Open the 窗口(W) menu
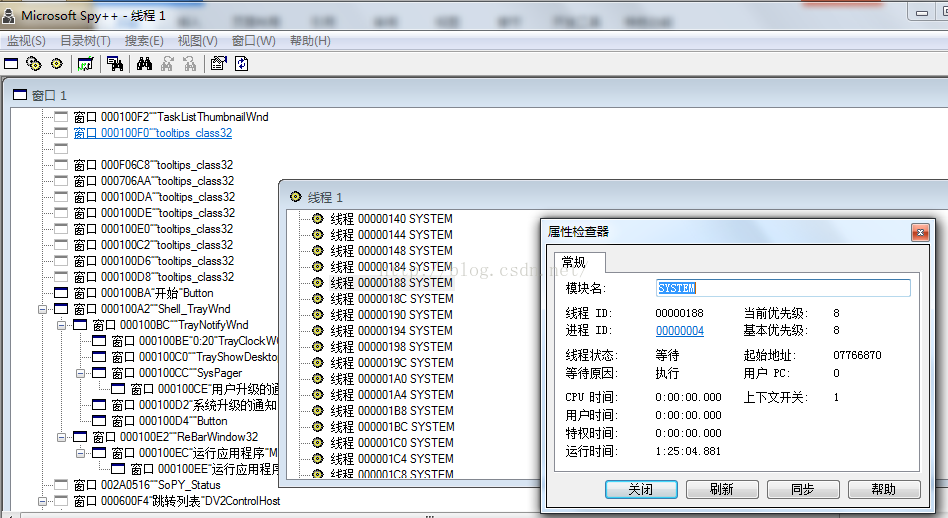This screenshot has width=948, height=518. click(x=253, y=40)
